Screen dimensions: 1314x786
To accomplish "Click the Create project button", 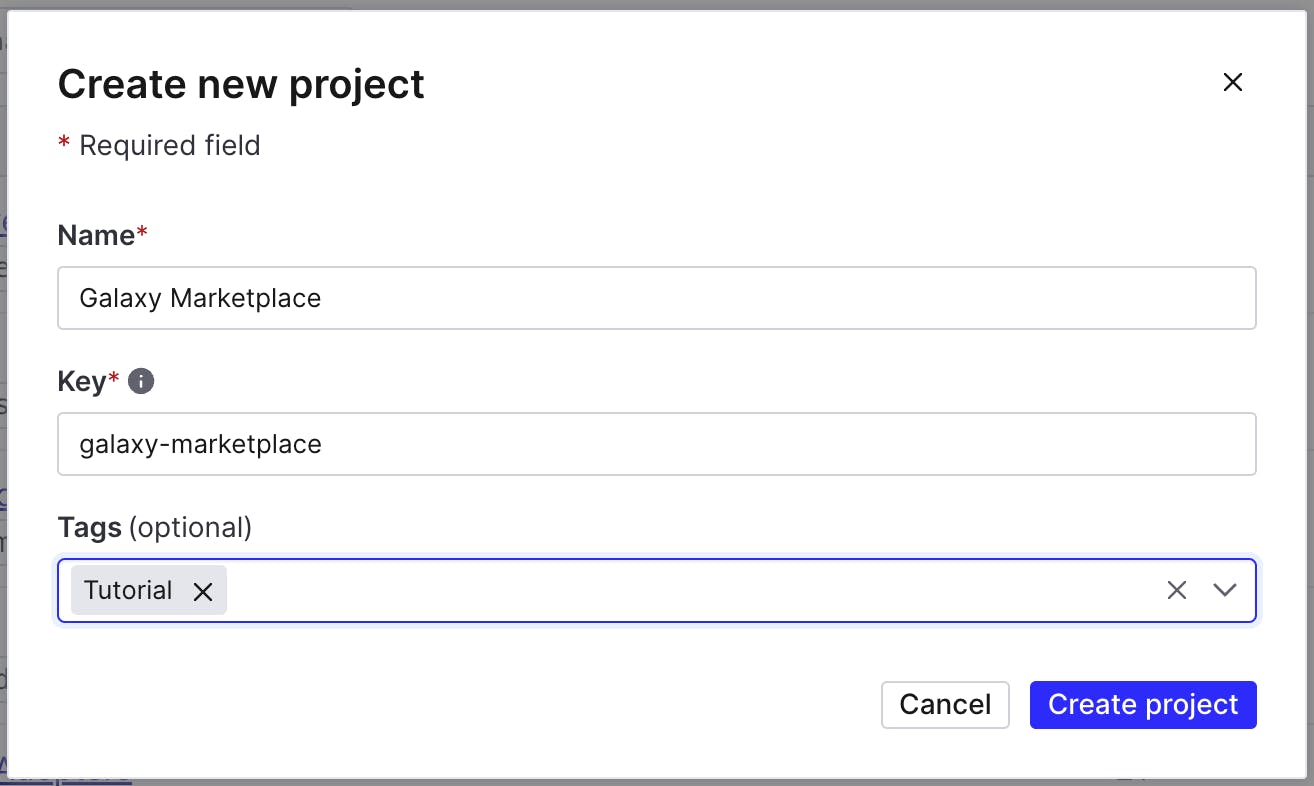I will pos(1142,704).
